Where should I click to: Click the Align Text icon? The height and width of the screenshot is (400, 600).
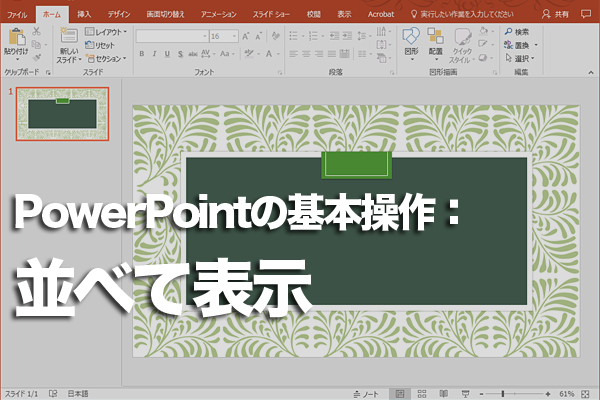tap(382, 45)
